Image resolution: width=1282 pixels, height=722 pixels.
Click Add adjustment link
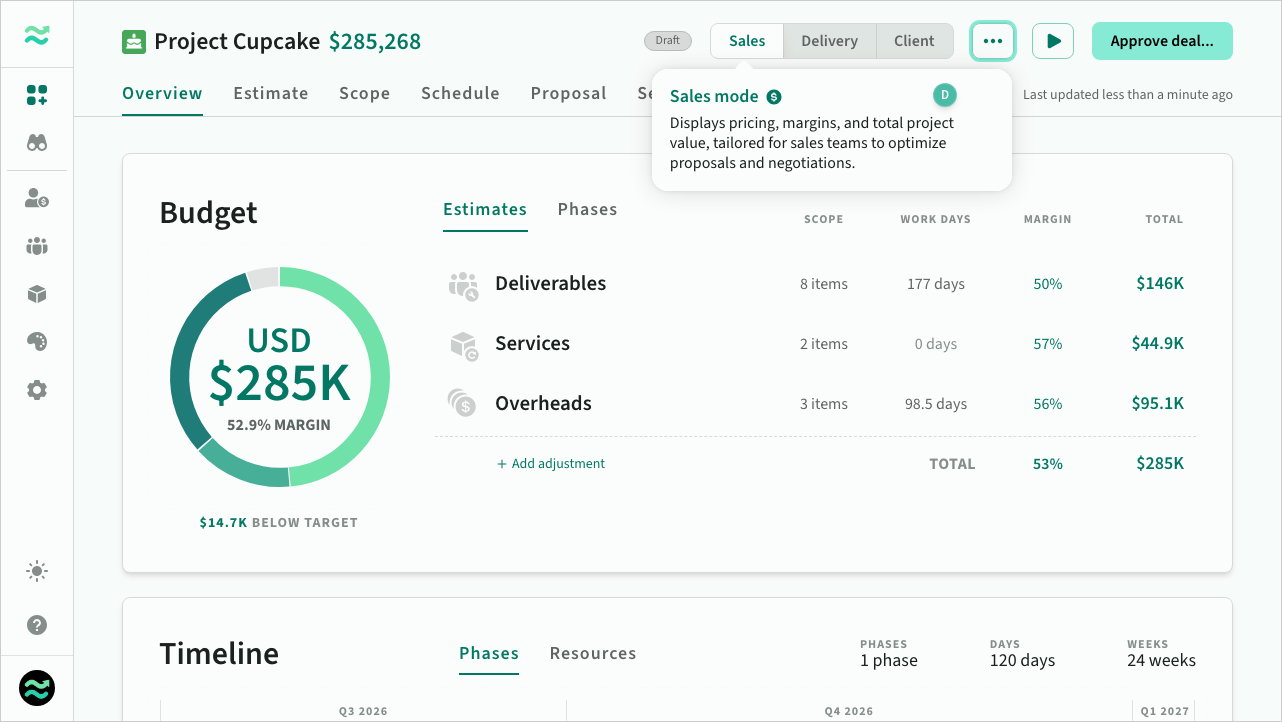click(x=551, y=464)
